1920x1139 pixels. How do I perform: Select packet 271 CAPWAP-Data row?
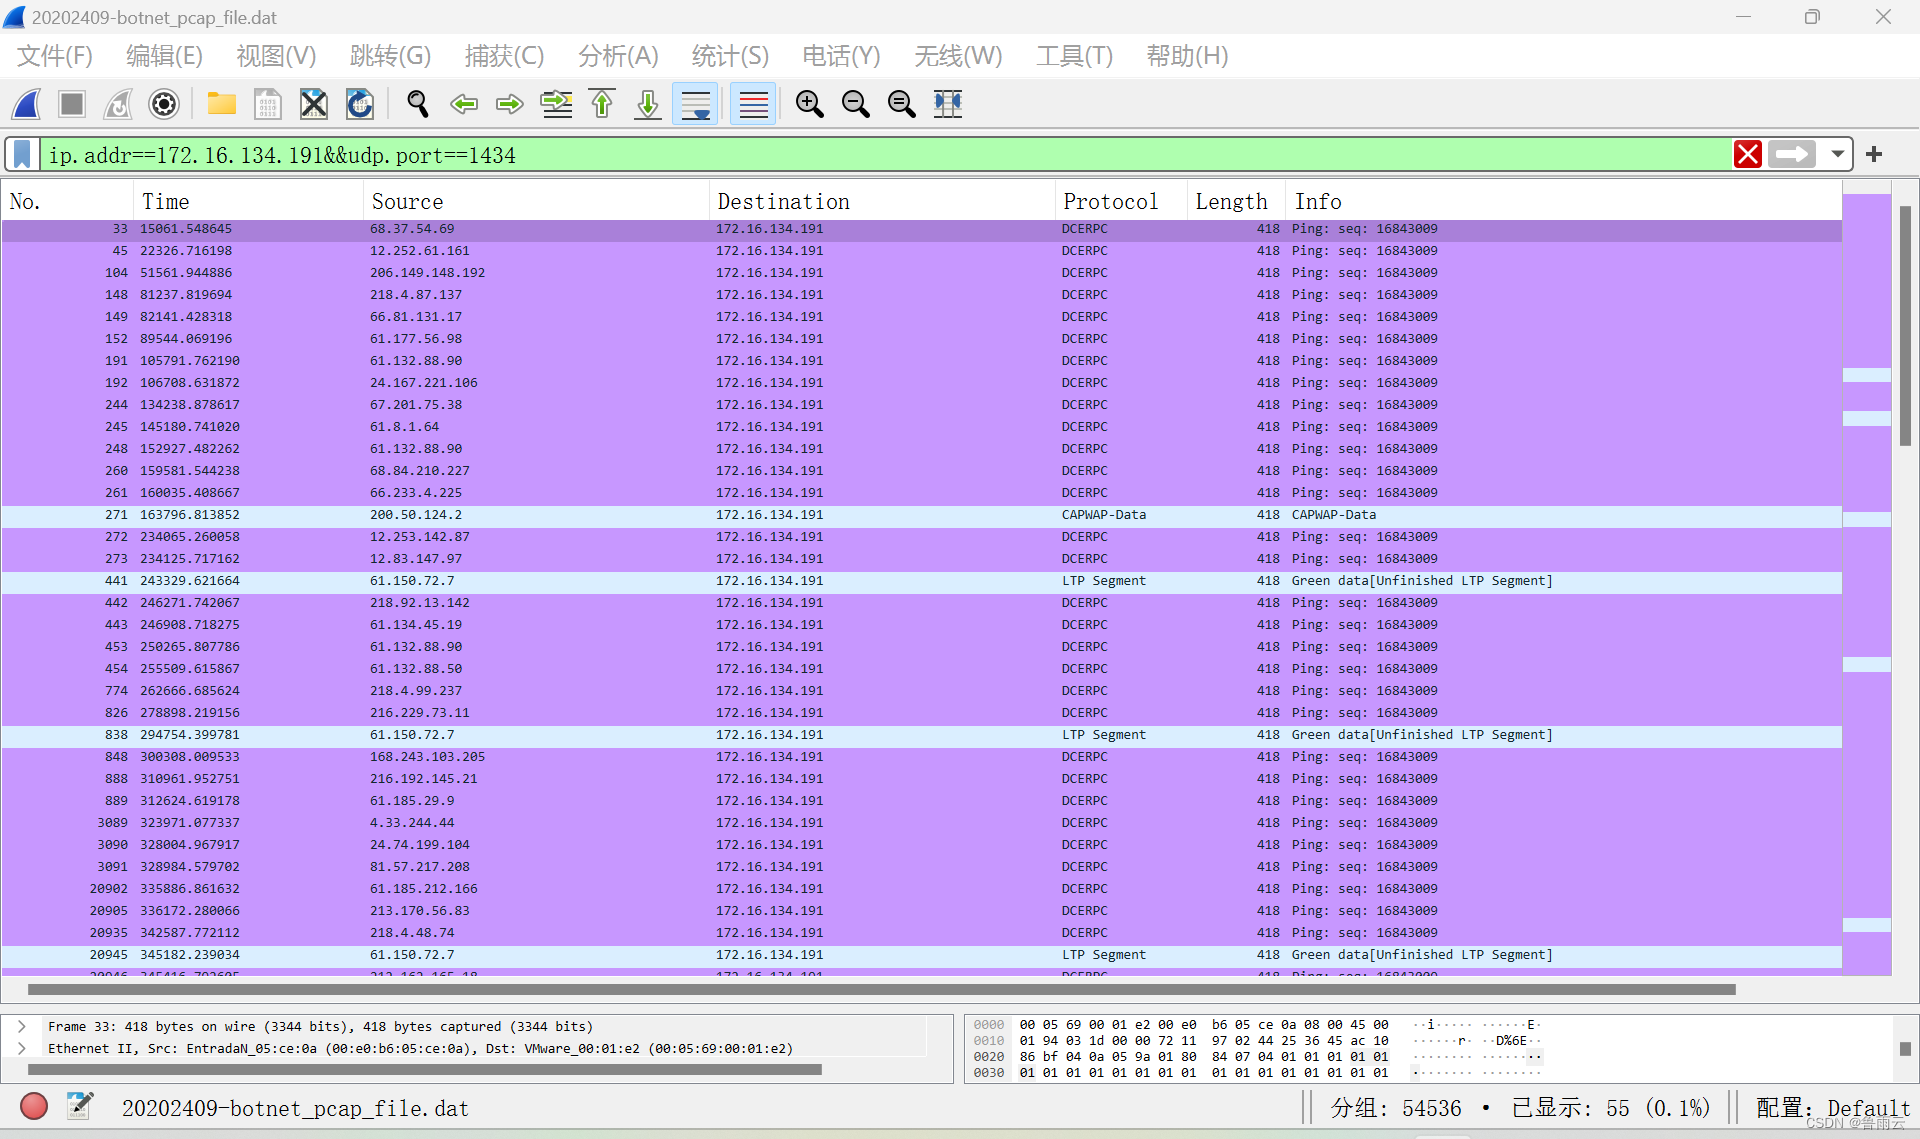921,515
